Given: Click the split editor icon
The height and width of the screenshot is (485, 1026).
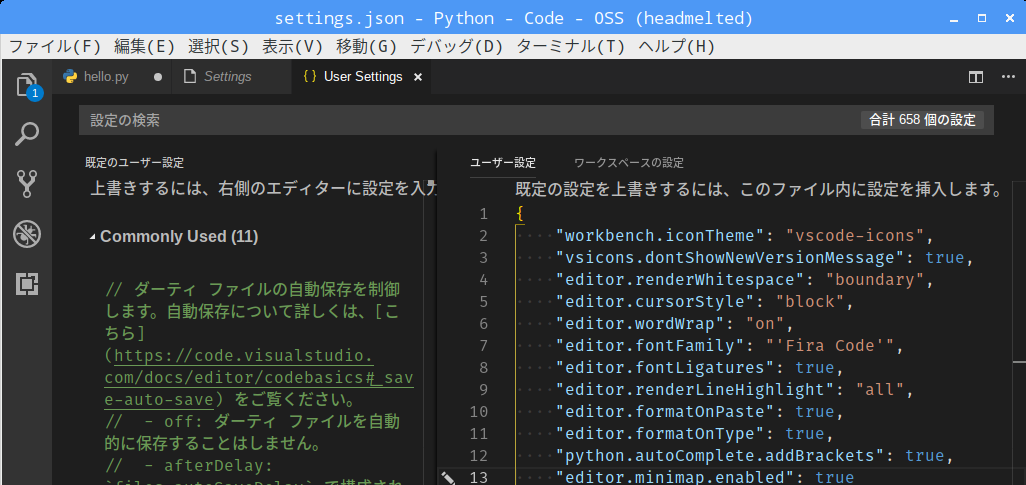Looking at the screenshot, I should [x=976, y=77].
